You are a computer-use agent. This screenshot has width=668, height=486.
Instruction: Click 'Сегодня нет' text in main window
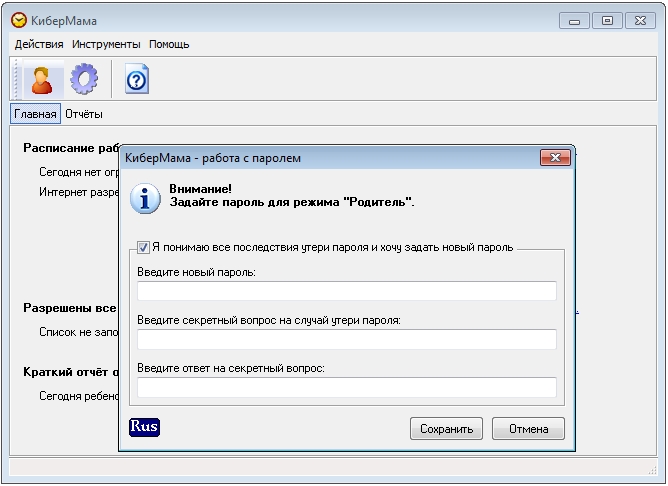click(x=79, y=172)
